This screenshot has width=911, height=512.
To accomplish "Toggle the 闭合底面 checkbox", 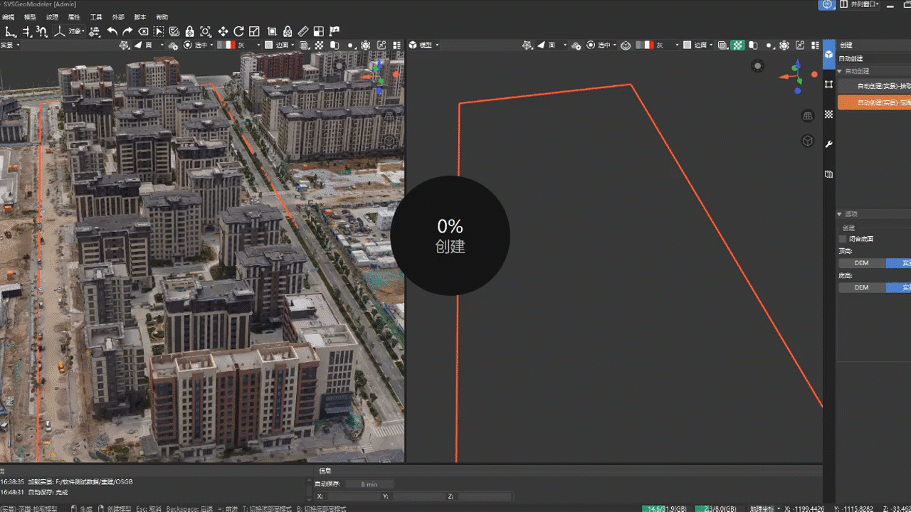I will 842,239.
